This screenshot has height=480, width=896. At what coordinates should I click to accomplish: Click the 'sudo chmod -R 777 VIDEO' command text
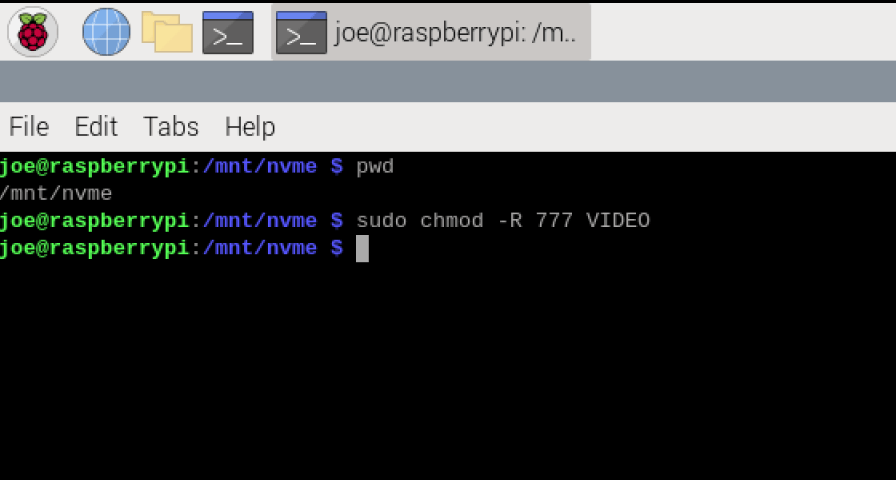tap(503, 221)
